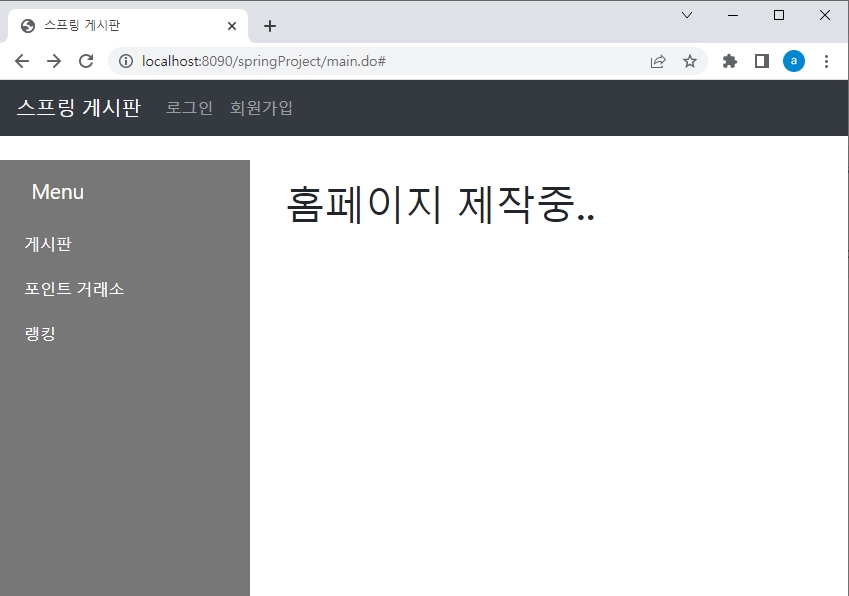Open the profile avatar "a"
849x596 pixels.
point(794,61)
